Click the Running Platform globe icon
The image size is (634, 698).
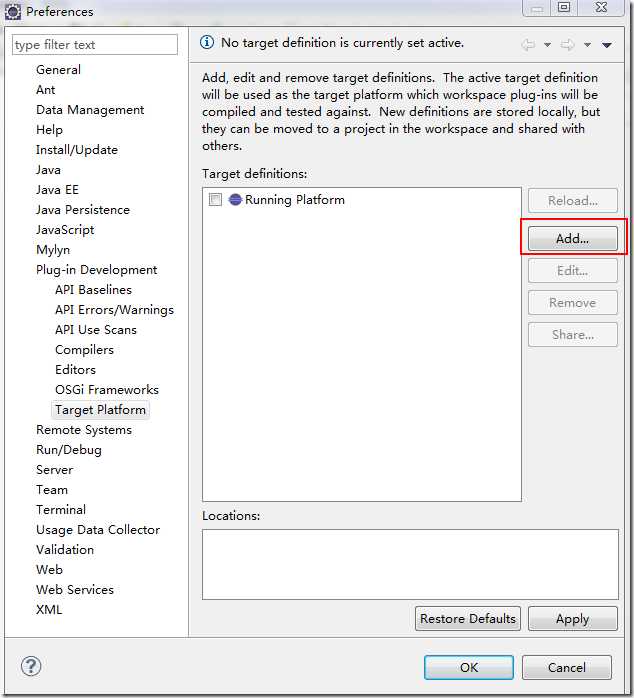point(235,199)
